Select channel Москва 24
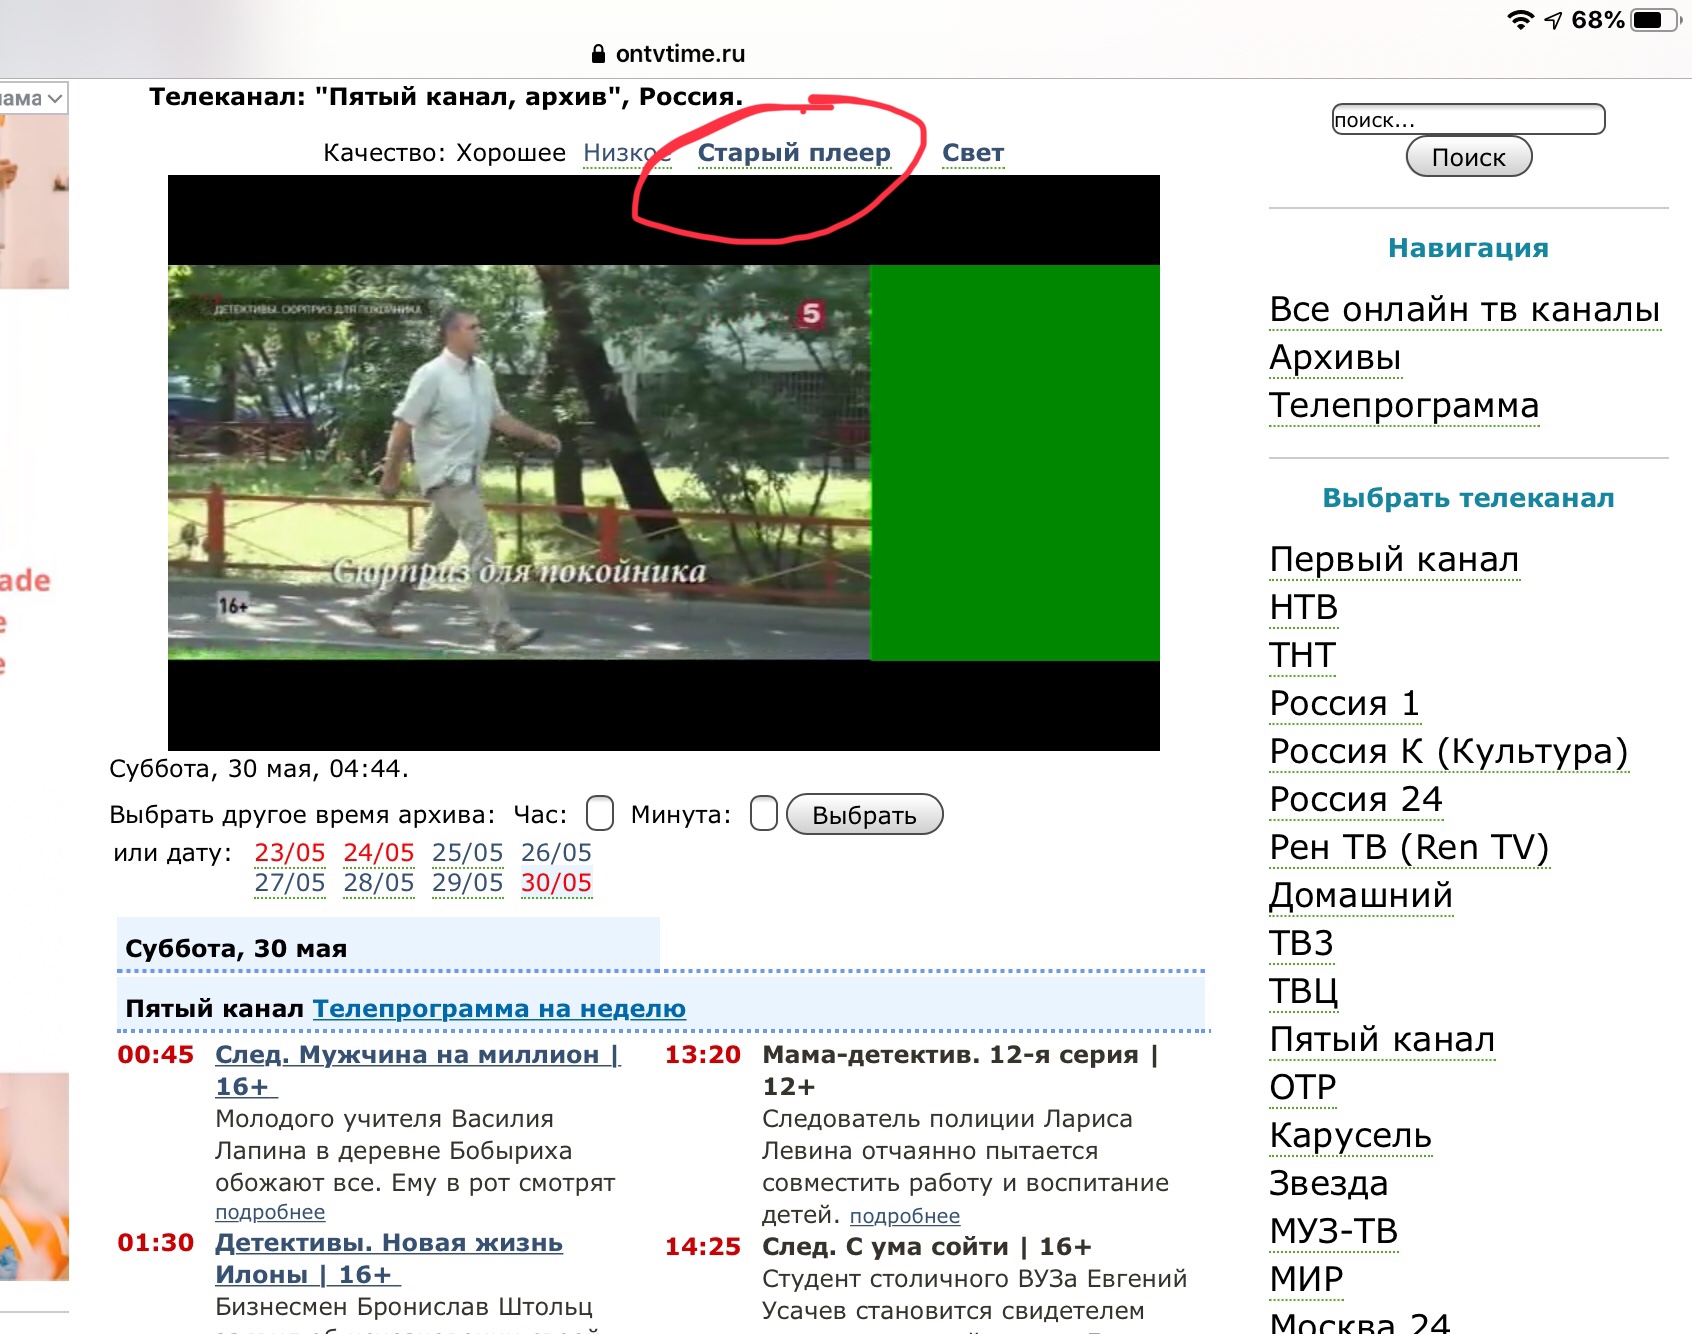 pos(1360,1322)
